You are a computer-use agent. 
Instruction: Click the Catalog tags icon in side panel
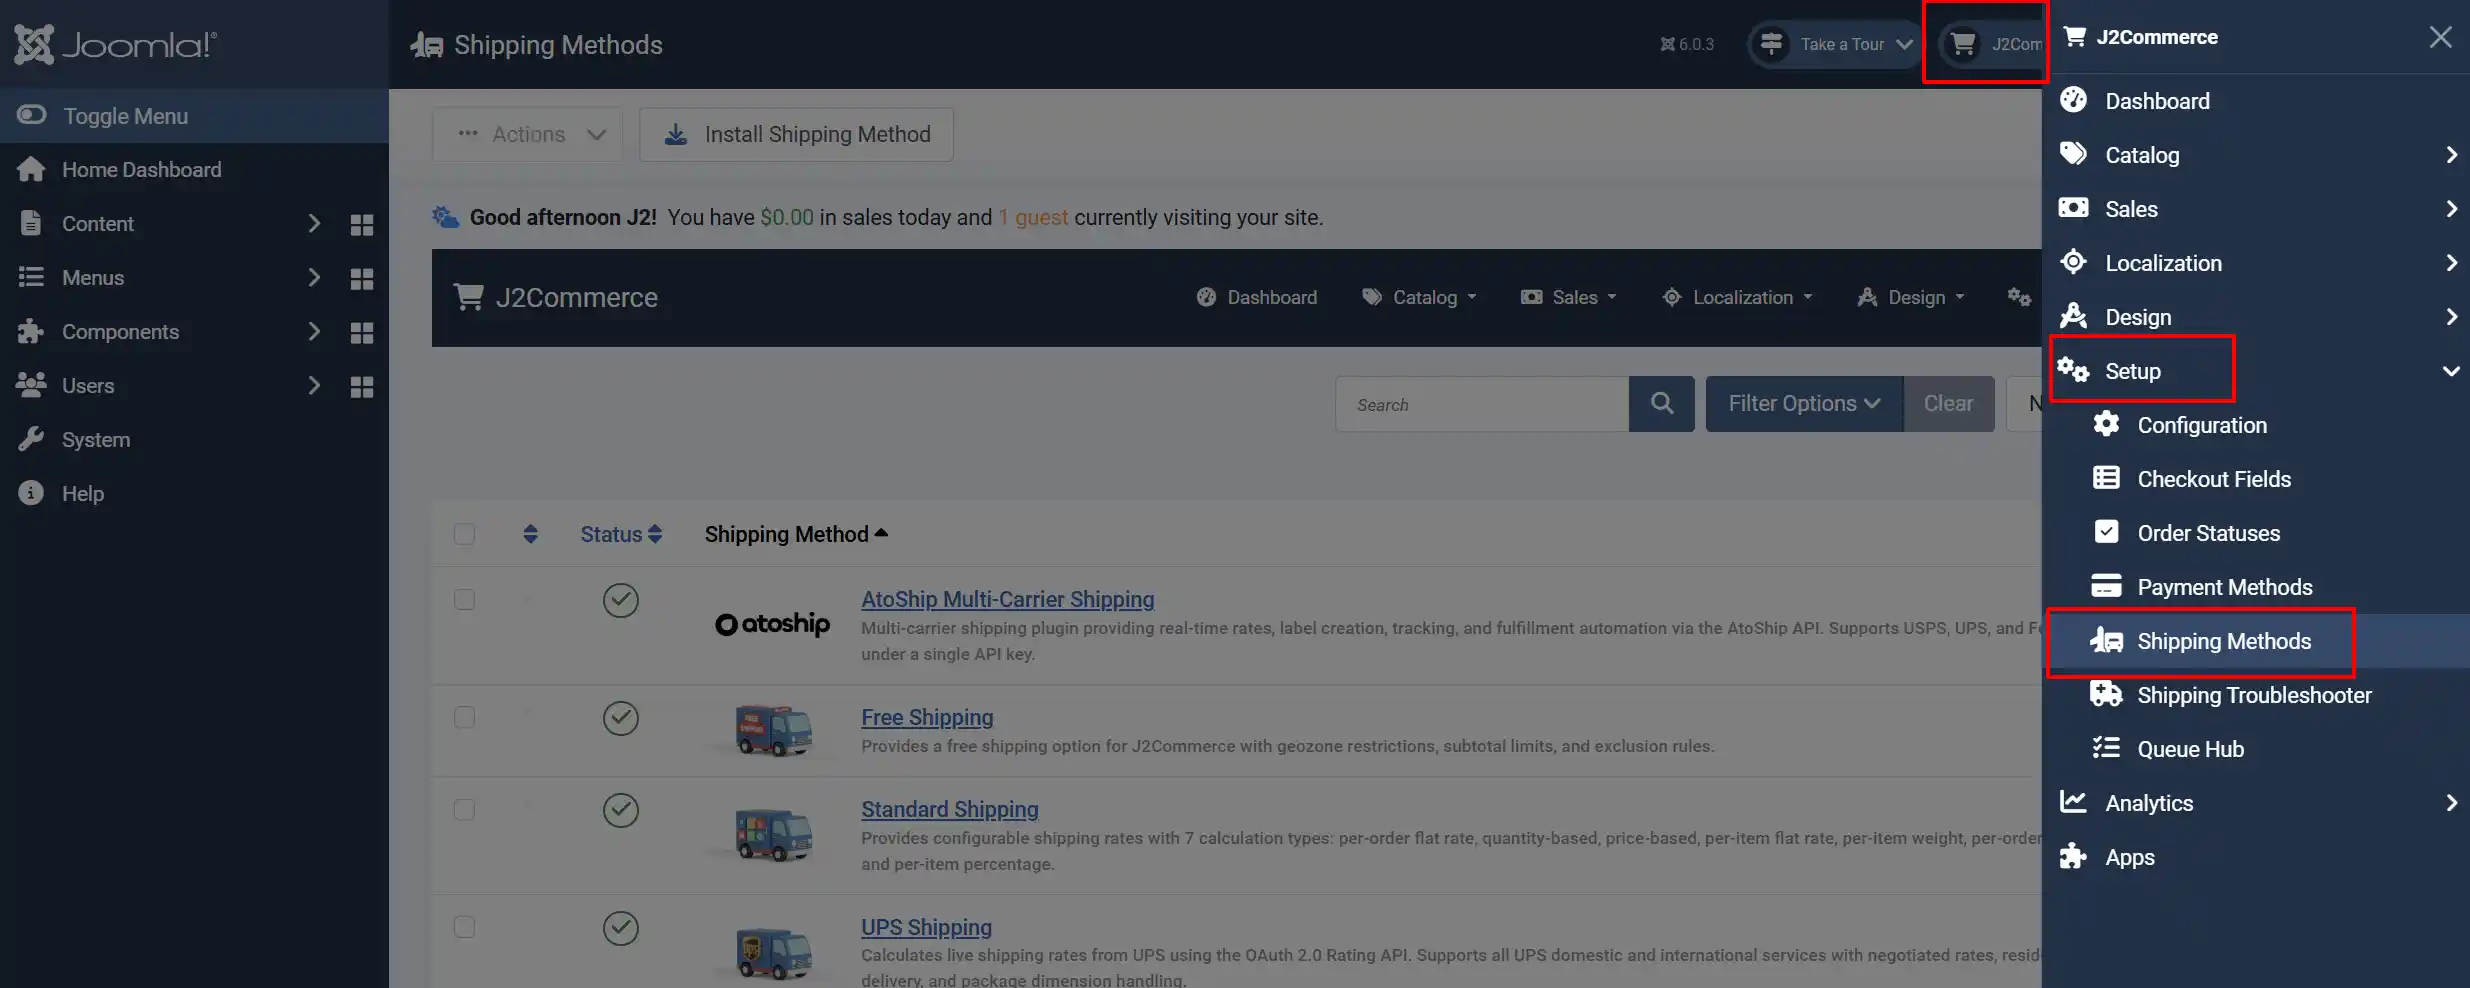[x=2074, y=154]
